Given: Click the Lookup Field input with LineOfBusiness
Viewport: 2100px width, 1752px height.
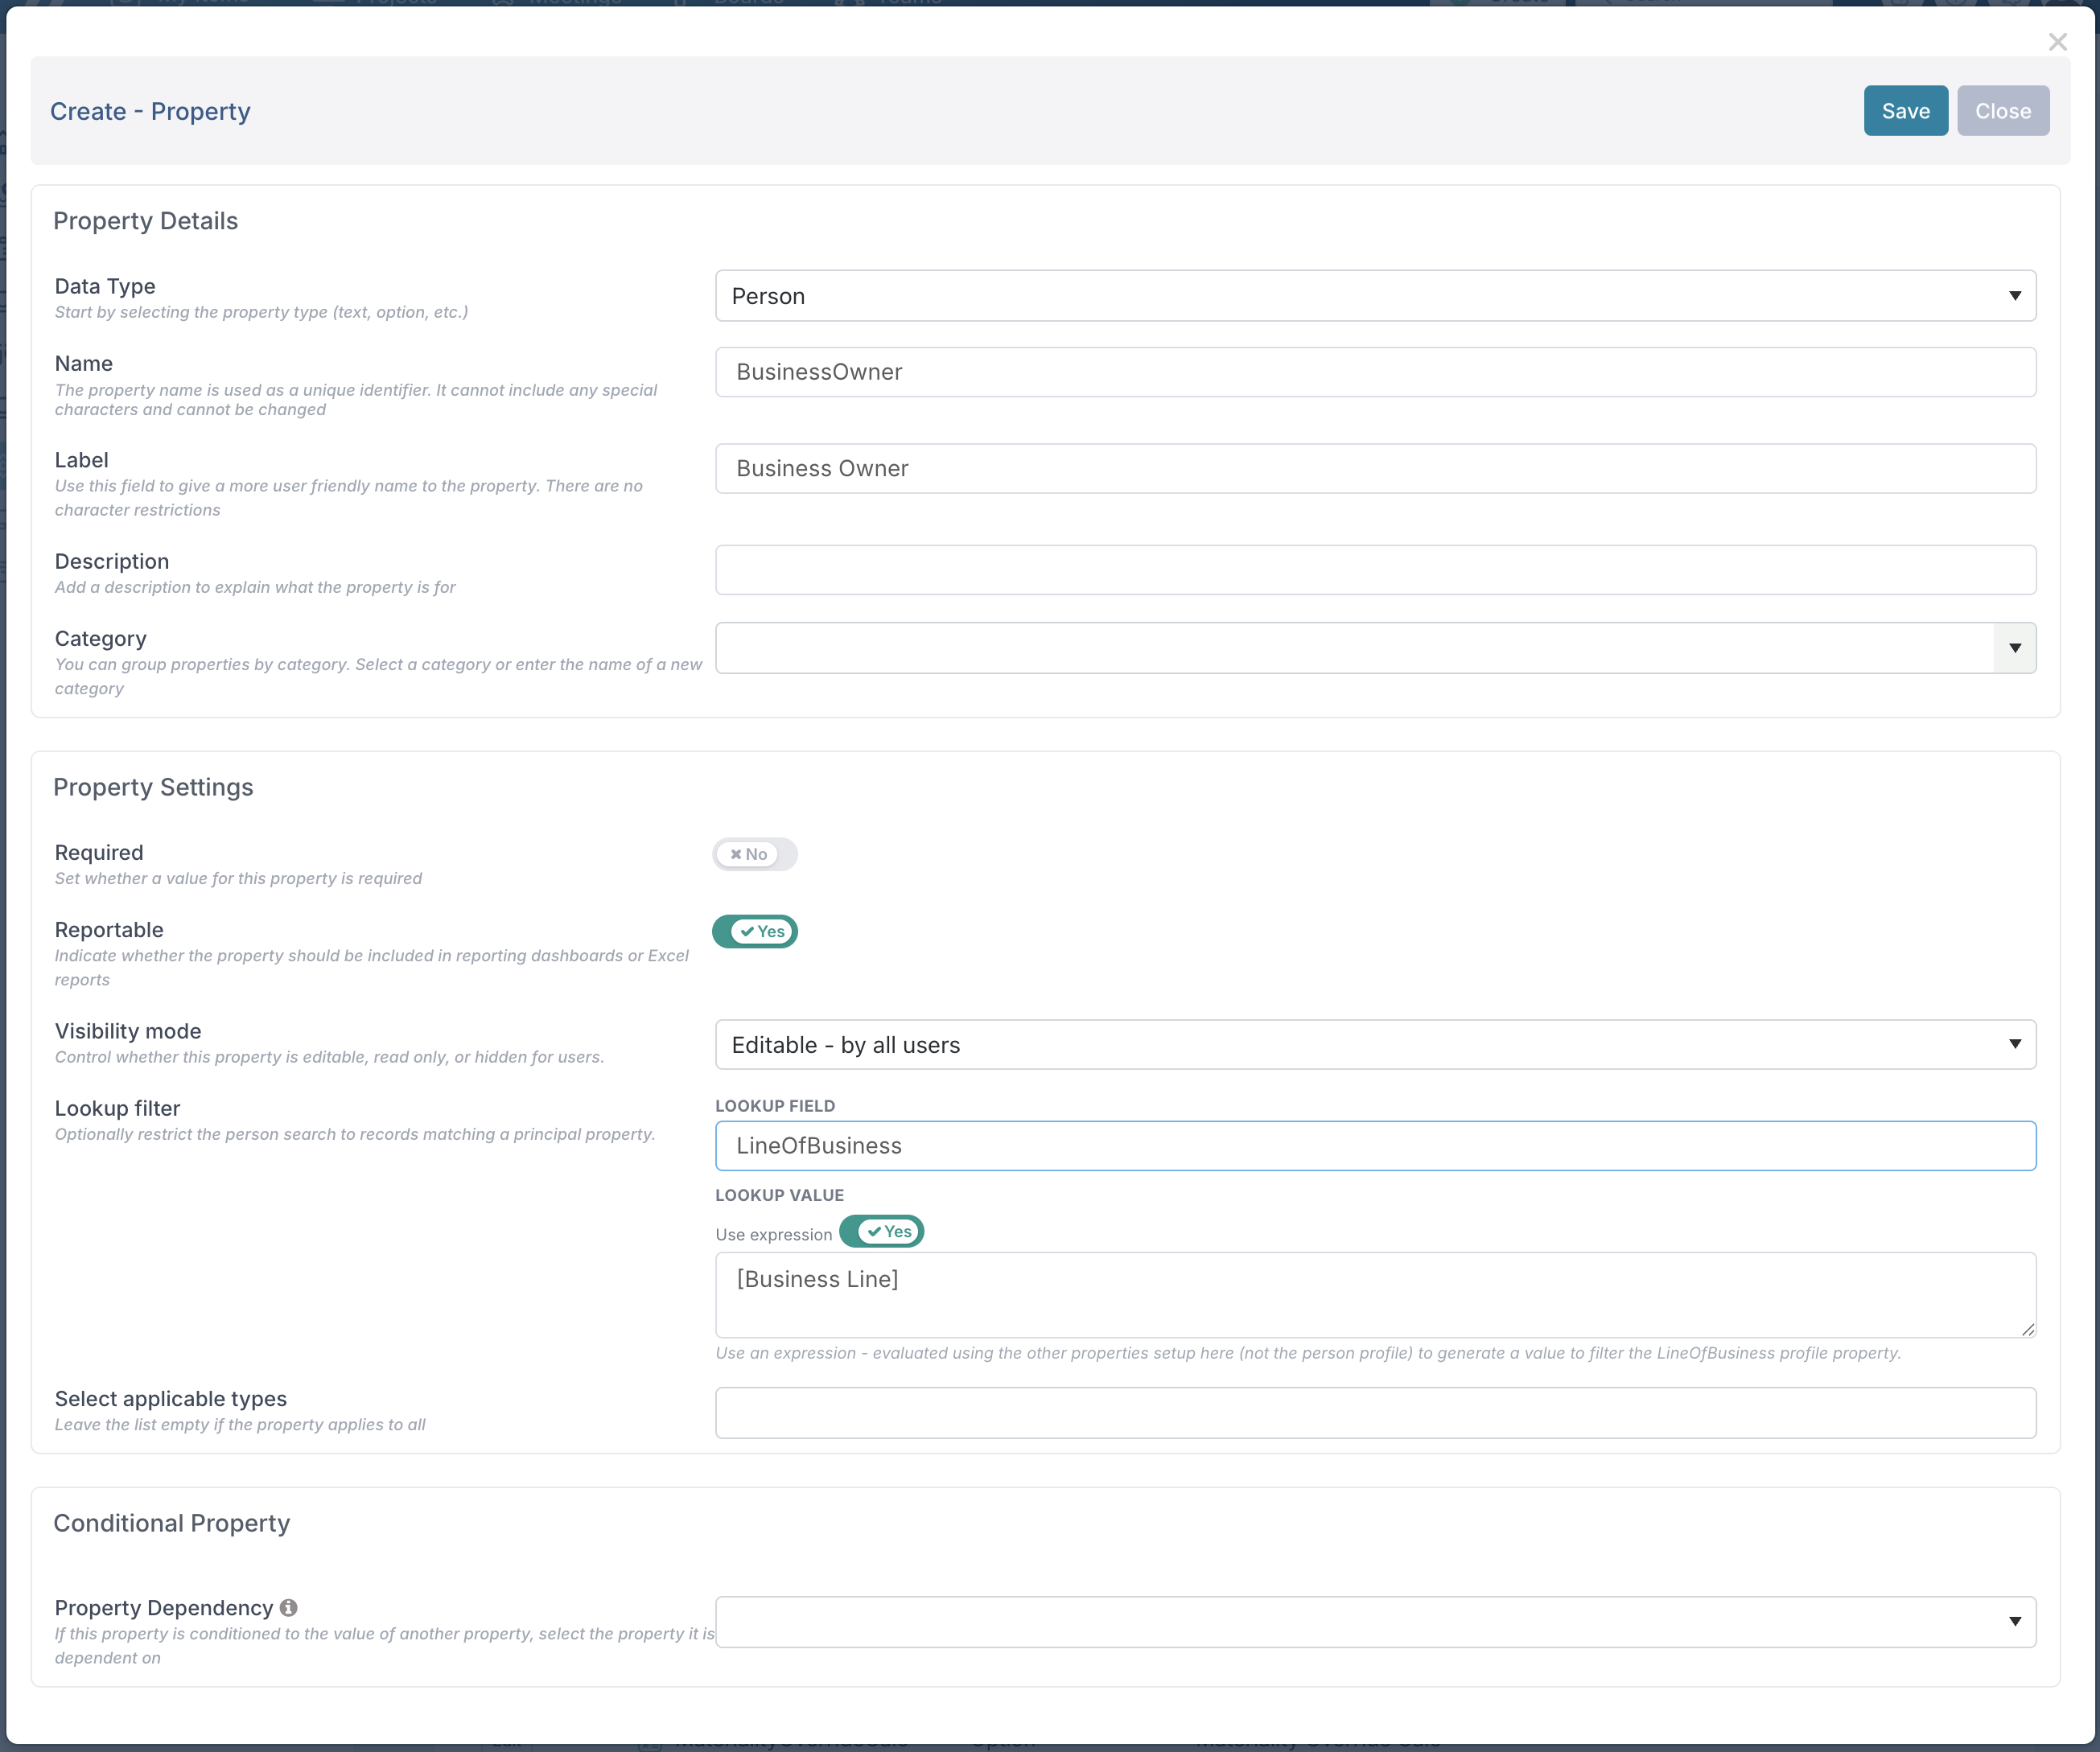Looking at the screenshot, I should pyautogui.click(x=1375, y=1146).
